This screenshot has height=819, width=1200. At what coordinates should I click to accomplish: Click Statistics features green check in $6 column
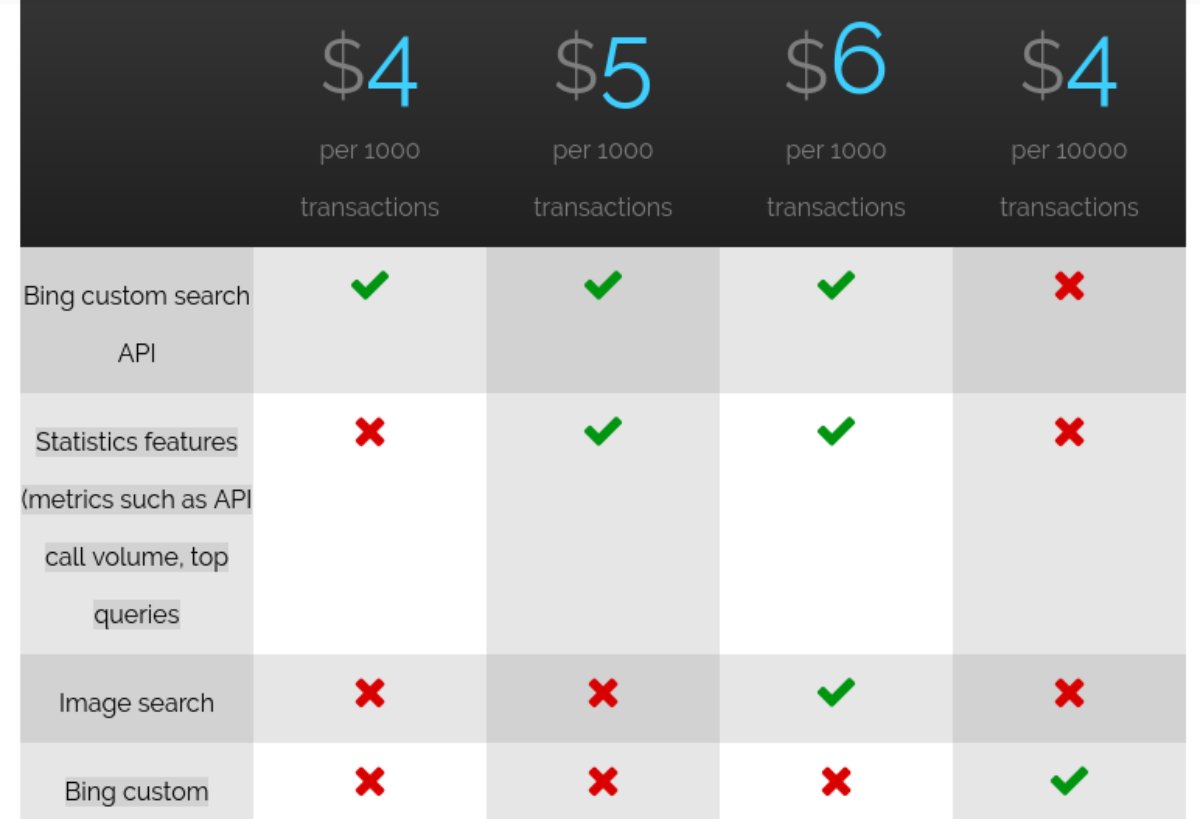(x=835, y=432)
